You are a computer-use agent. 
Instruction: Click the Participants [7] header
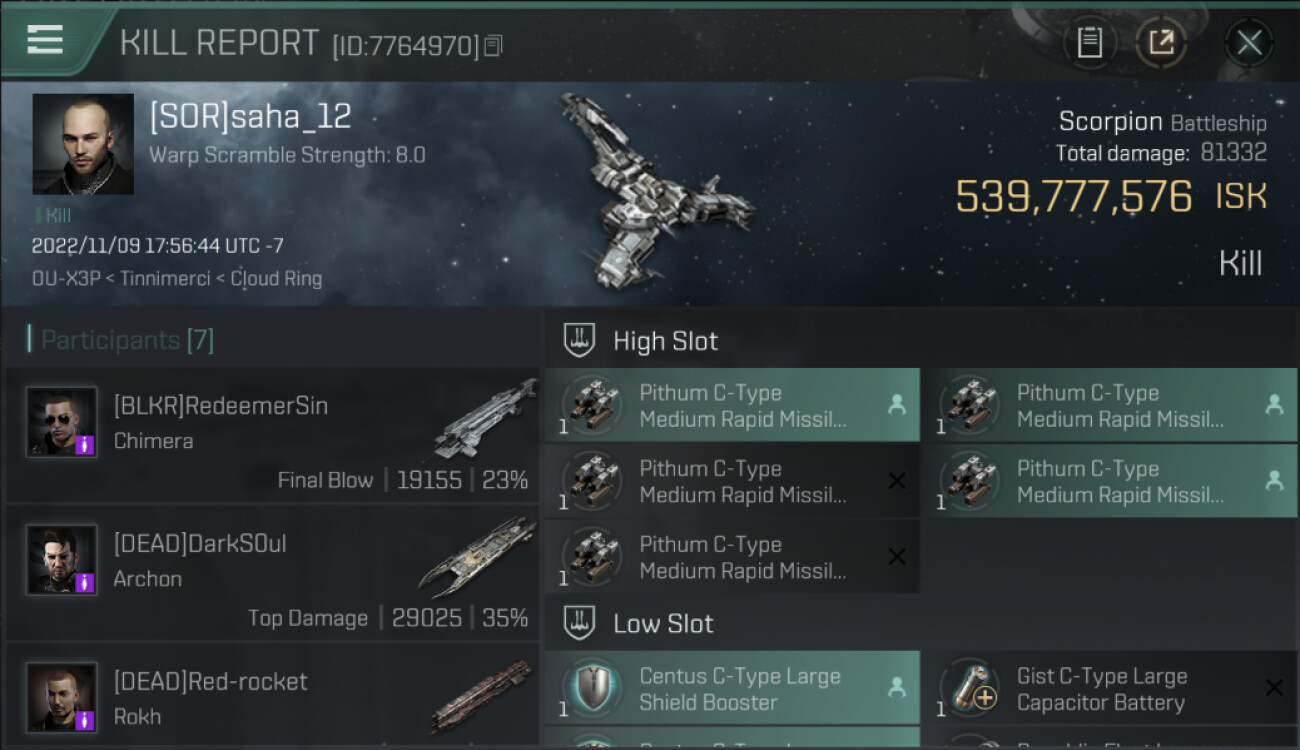click(x=127, y=340)
